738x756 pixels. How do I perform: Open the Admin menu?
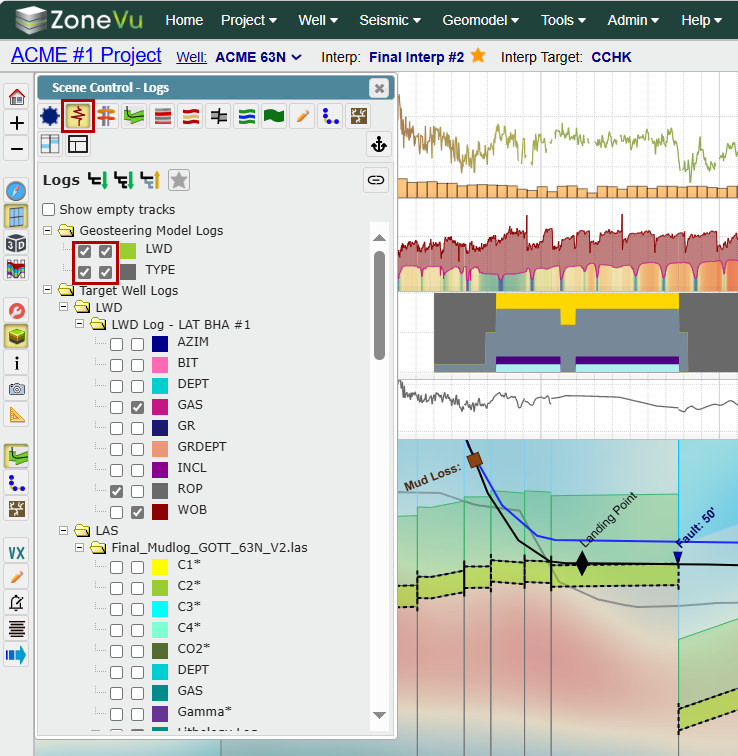(x=633, y=20)
